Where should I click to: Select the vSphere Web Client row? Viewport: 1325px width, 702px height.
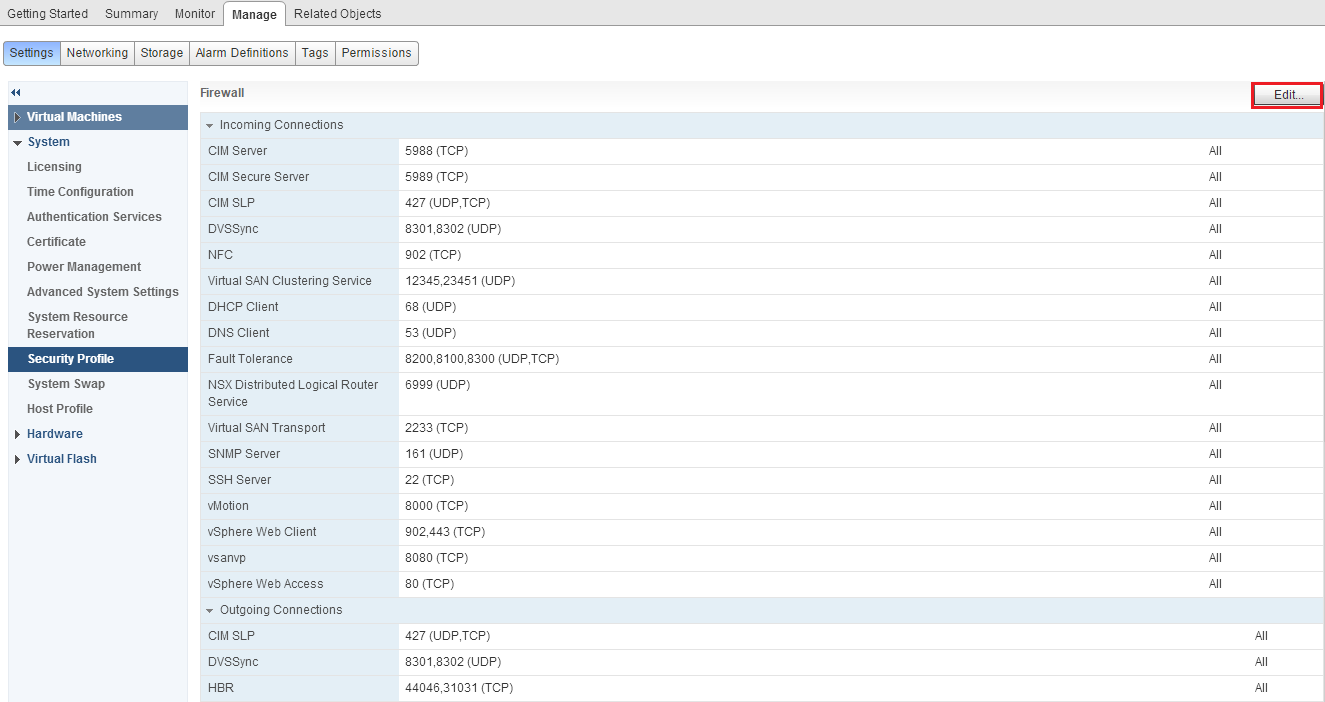click(761, 532)
